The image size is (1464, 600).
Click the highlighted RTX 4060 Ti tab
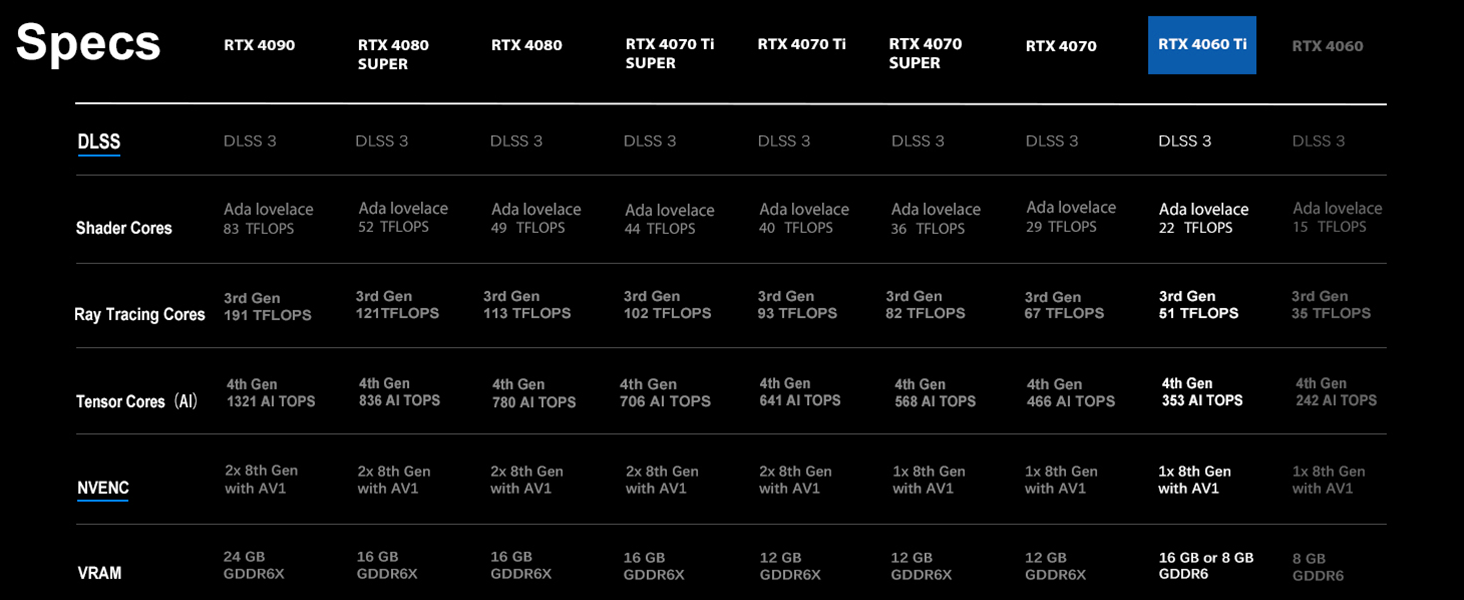pos(1201,45)
